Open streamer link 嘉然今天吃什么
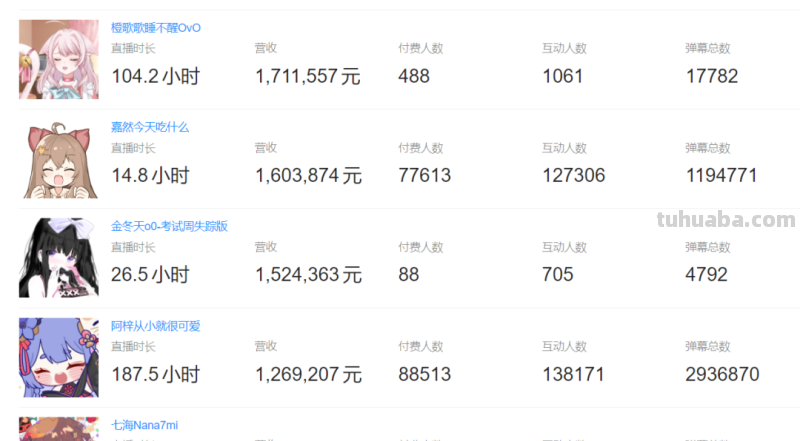Screen dimensions: 800x441 (150, 127)
